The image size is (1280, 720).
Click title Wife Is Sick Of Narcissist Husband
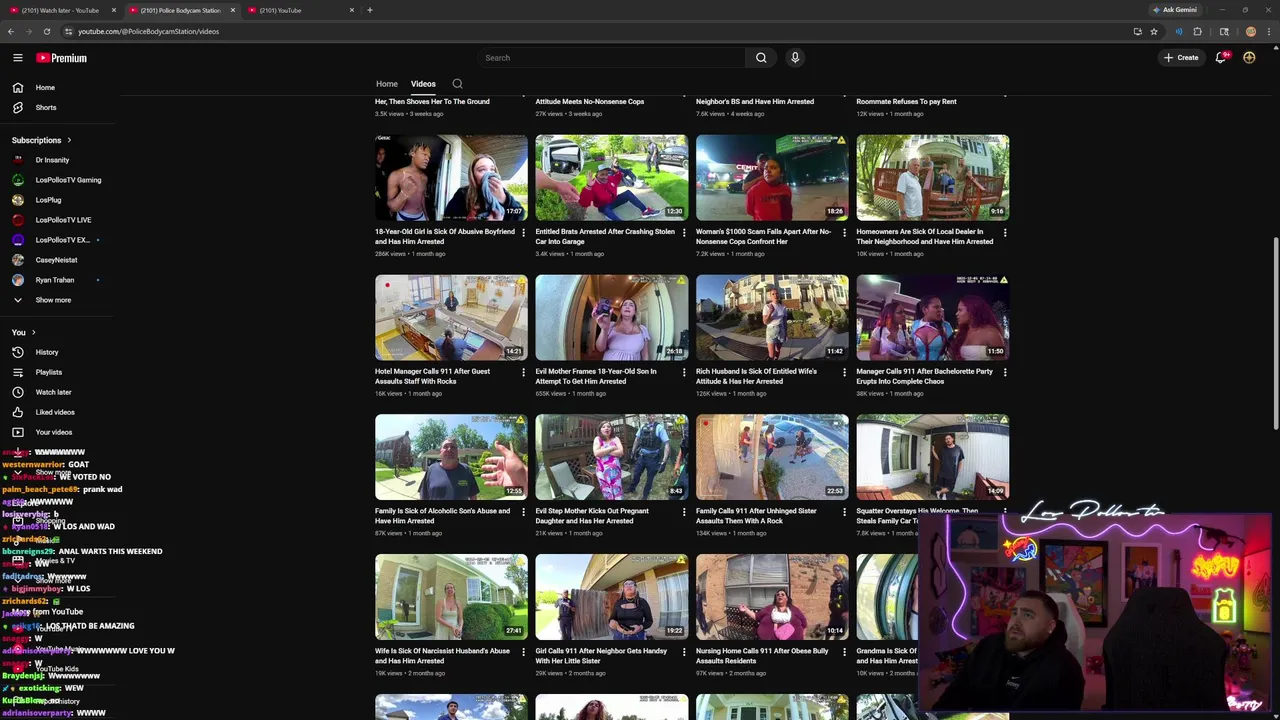[x=442, y=656]
